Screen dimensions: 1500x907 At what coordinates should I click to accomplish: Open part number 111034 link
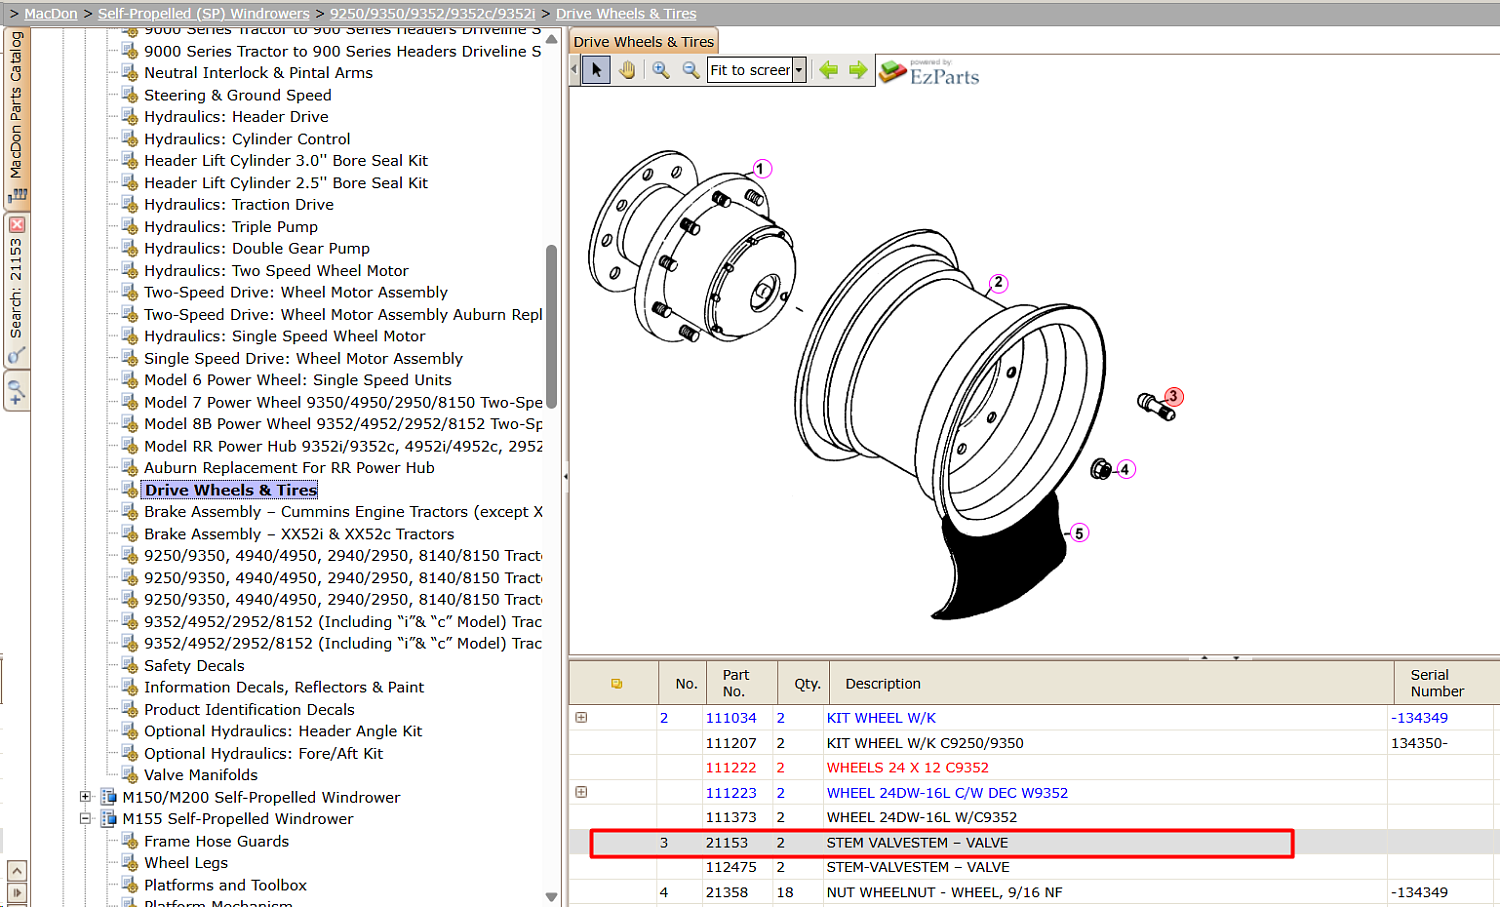pyautogui.click(x=731, y=718)
